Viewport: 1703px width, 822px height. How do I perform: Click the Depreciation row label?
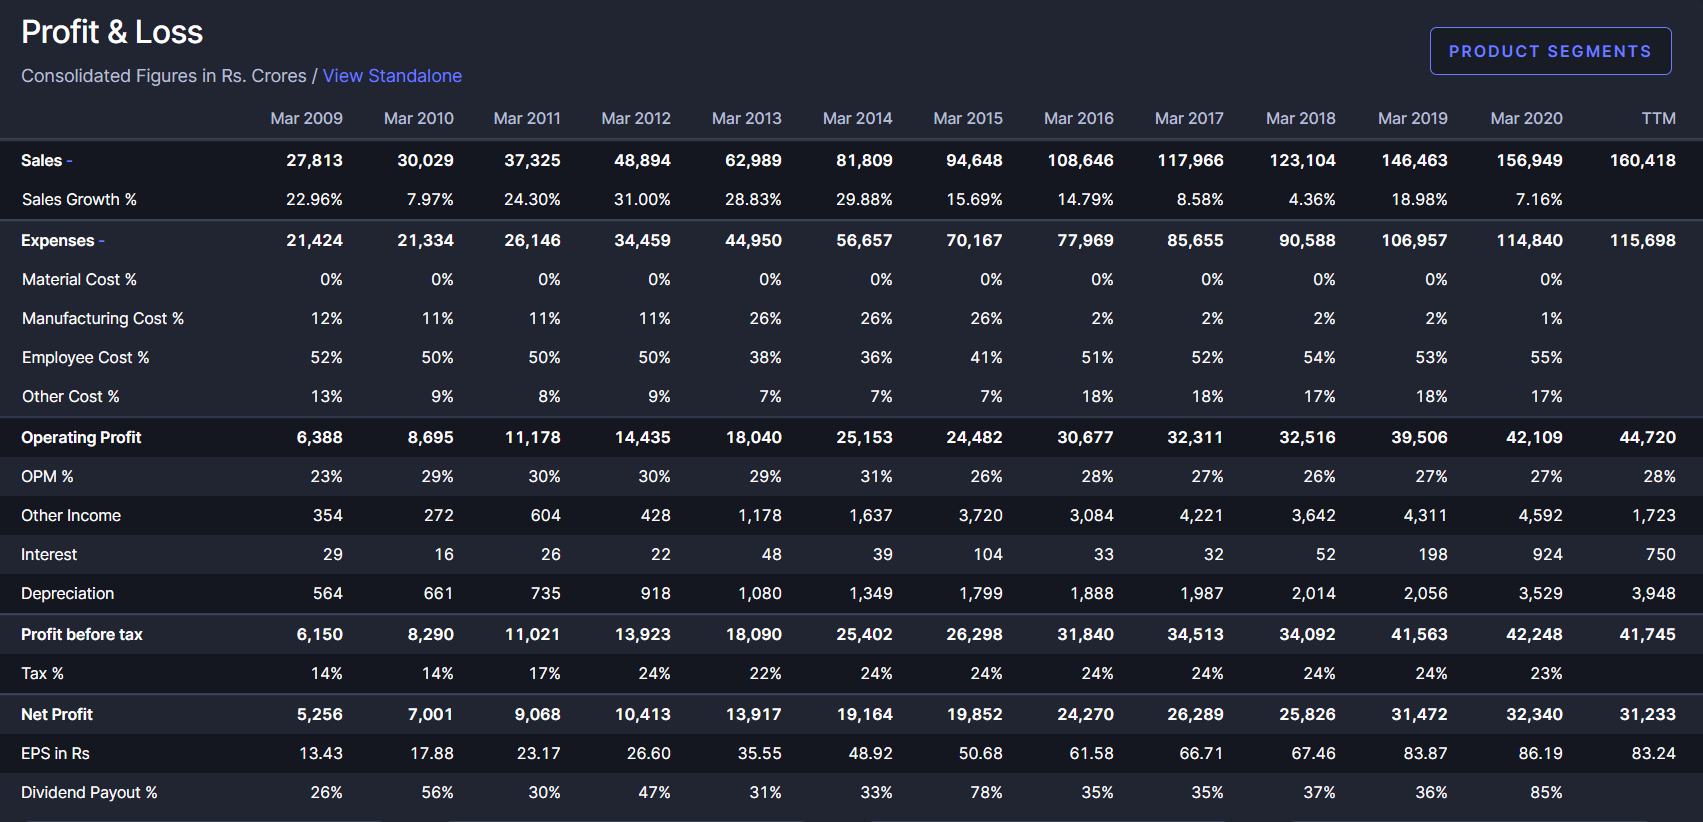68,594
